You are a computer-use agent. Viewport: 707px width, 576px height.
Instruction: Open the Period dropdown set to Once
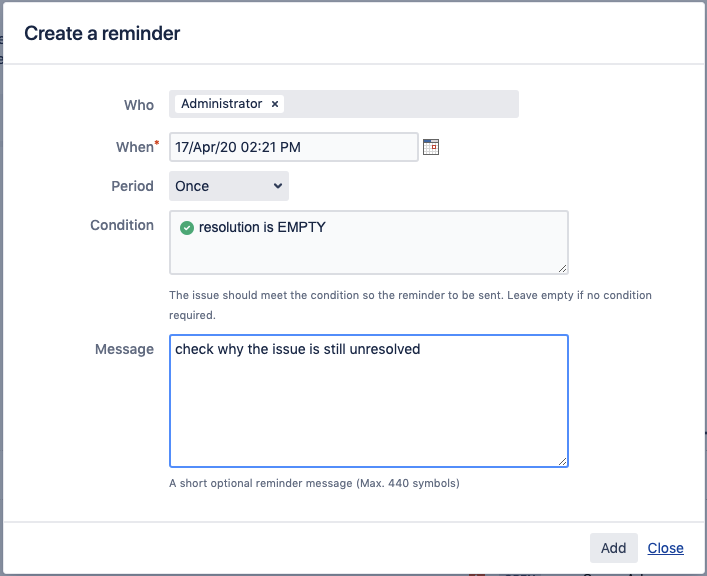point(228,186)
